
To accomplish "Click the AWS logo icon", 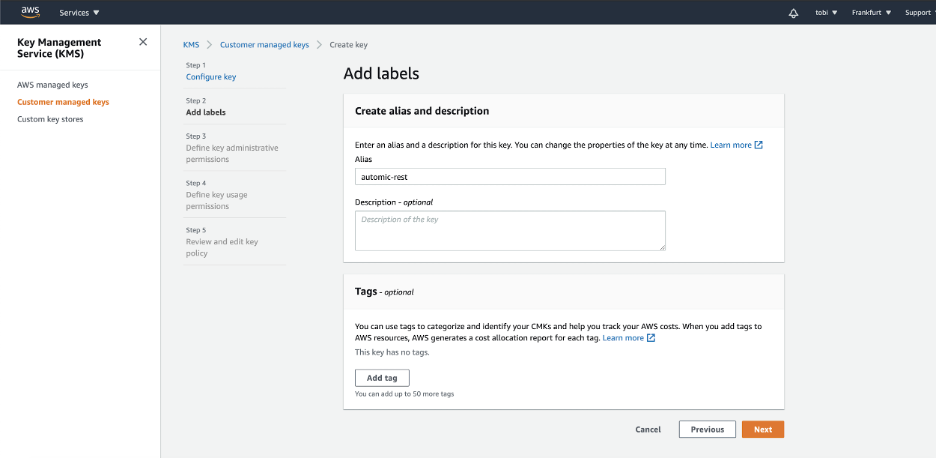I will click(x=30, y=12).
